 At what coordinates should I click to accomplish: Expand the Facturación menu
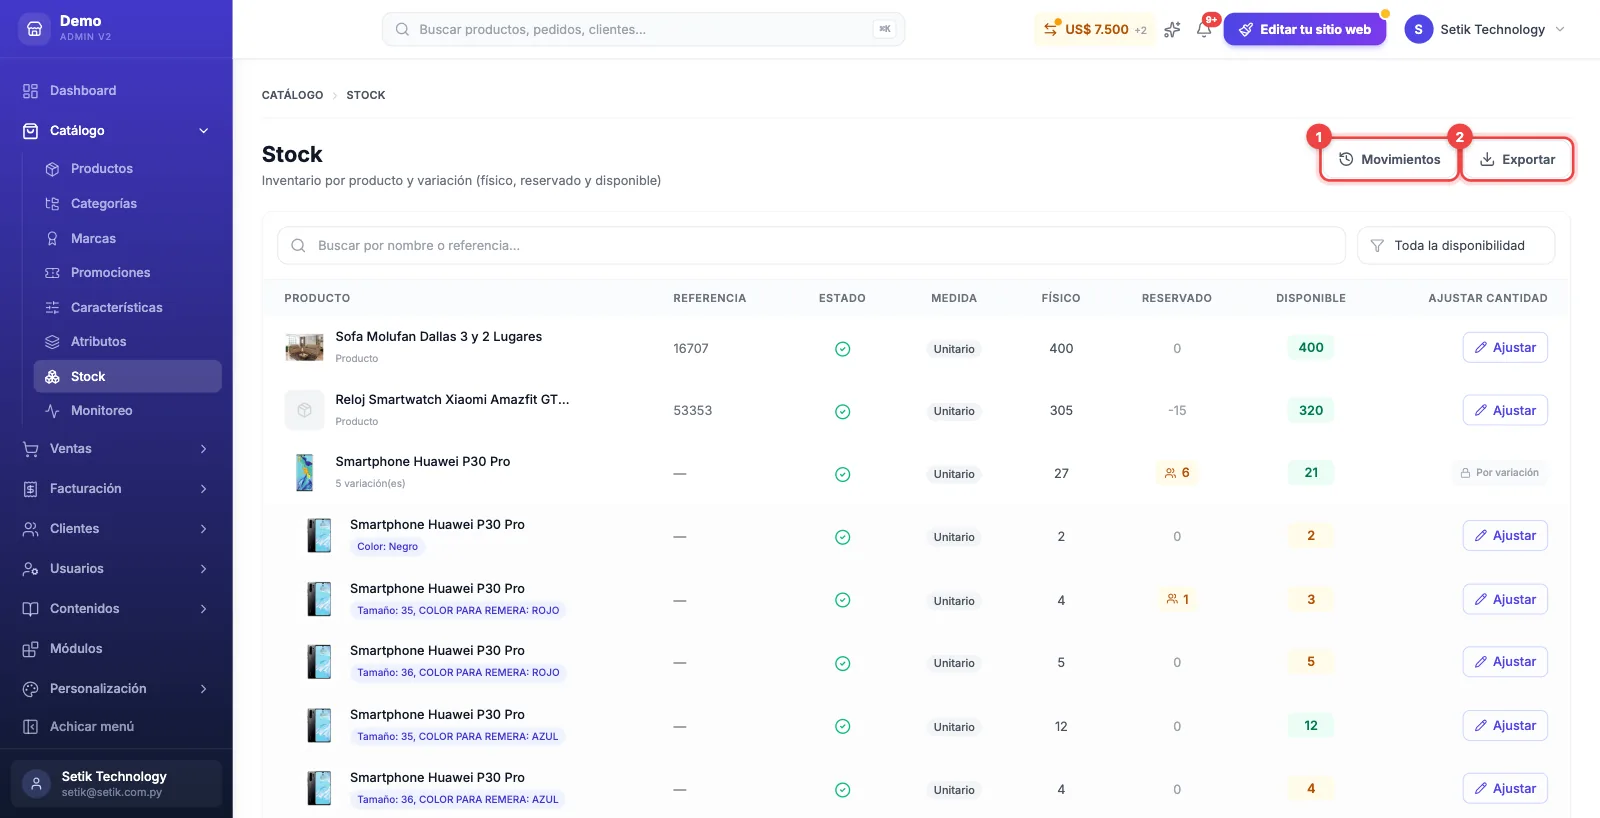tap(116, 488)
